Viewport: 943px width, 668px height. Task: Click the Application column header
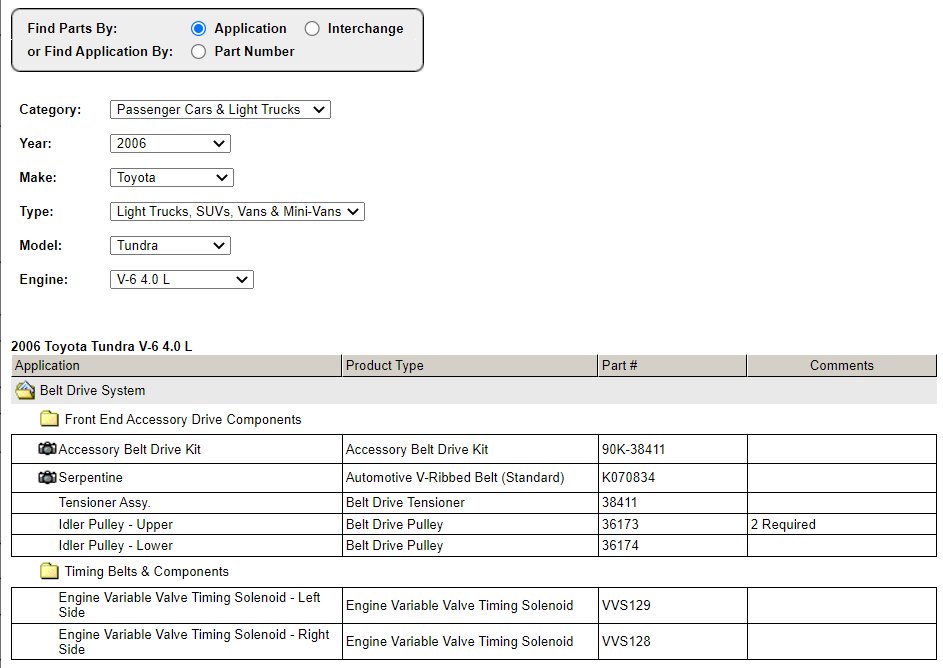coord(176,366)
